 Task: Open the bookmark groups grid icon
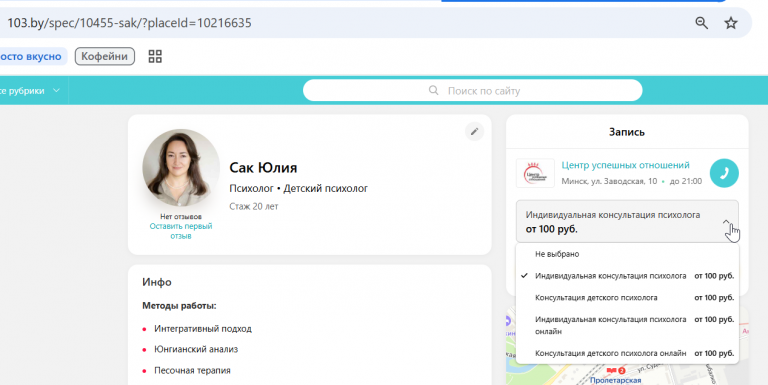click(155, 56)
